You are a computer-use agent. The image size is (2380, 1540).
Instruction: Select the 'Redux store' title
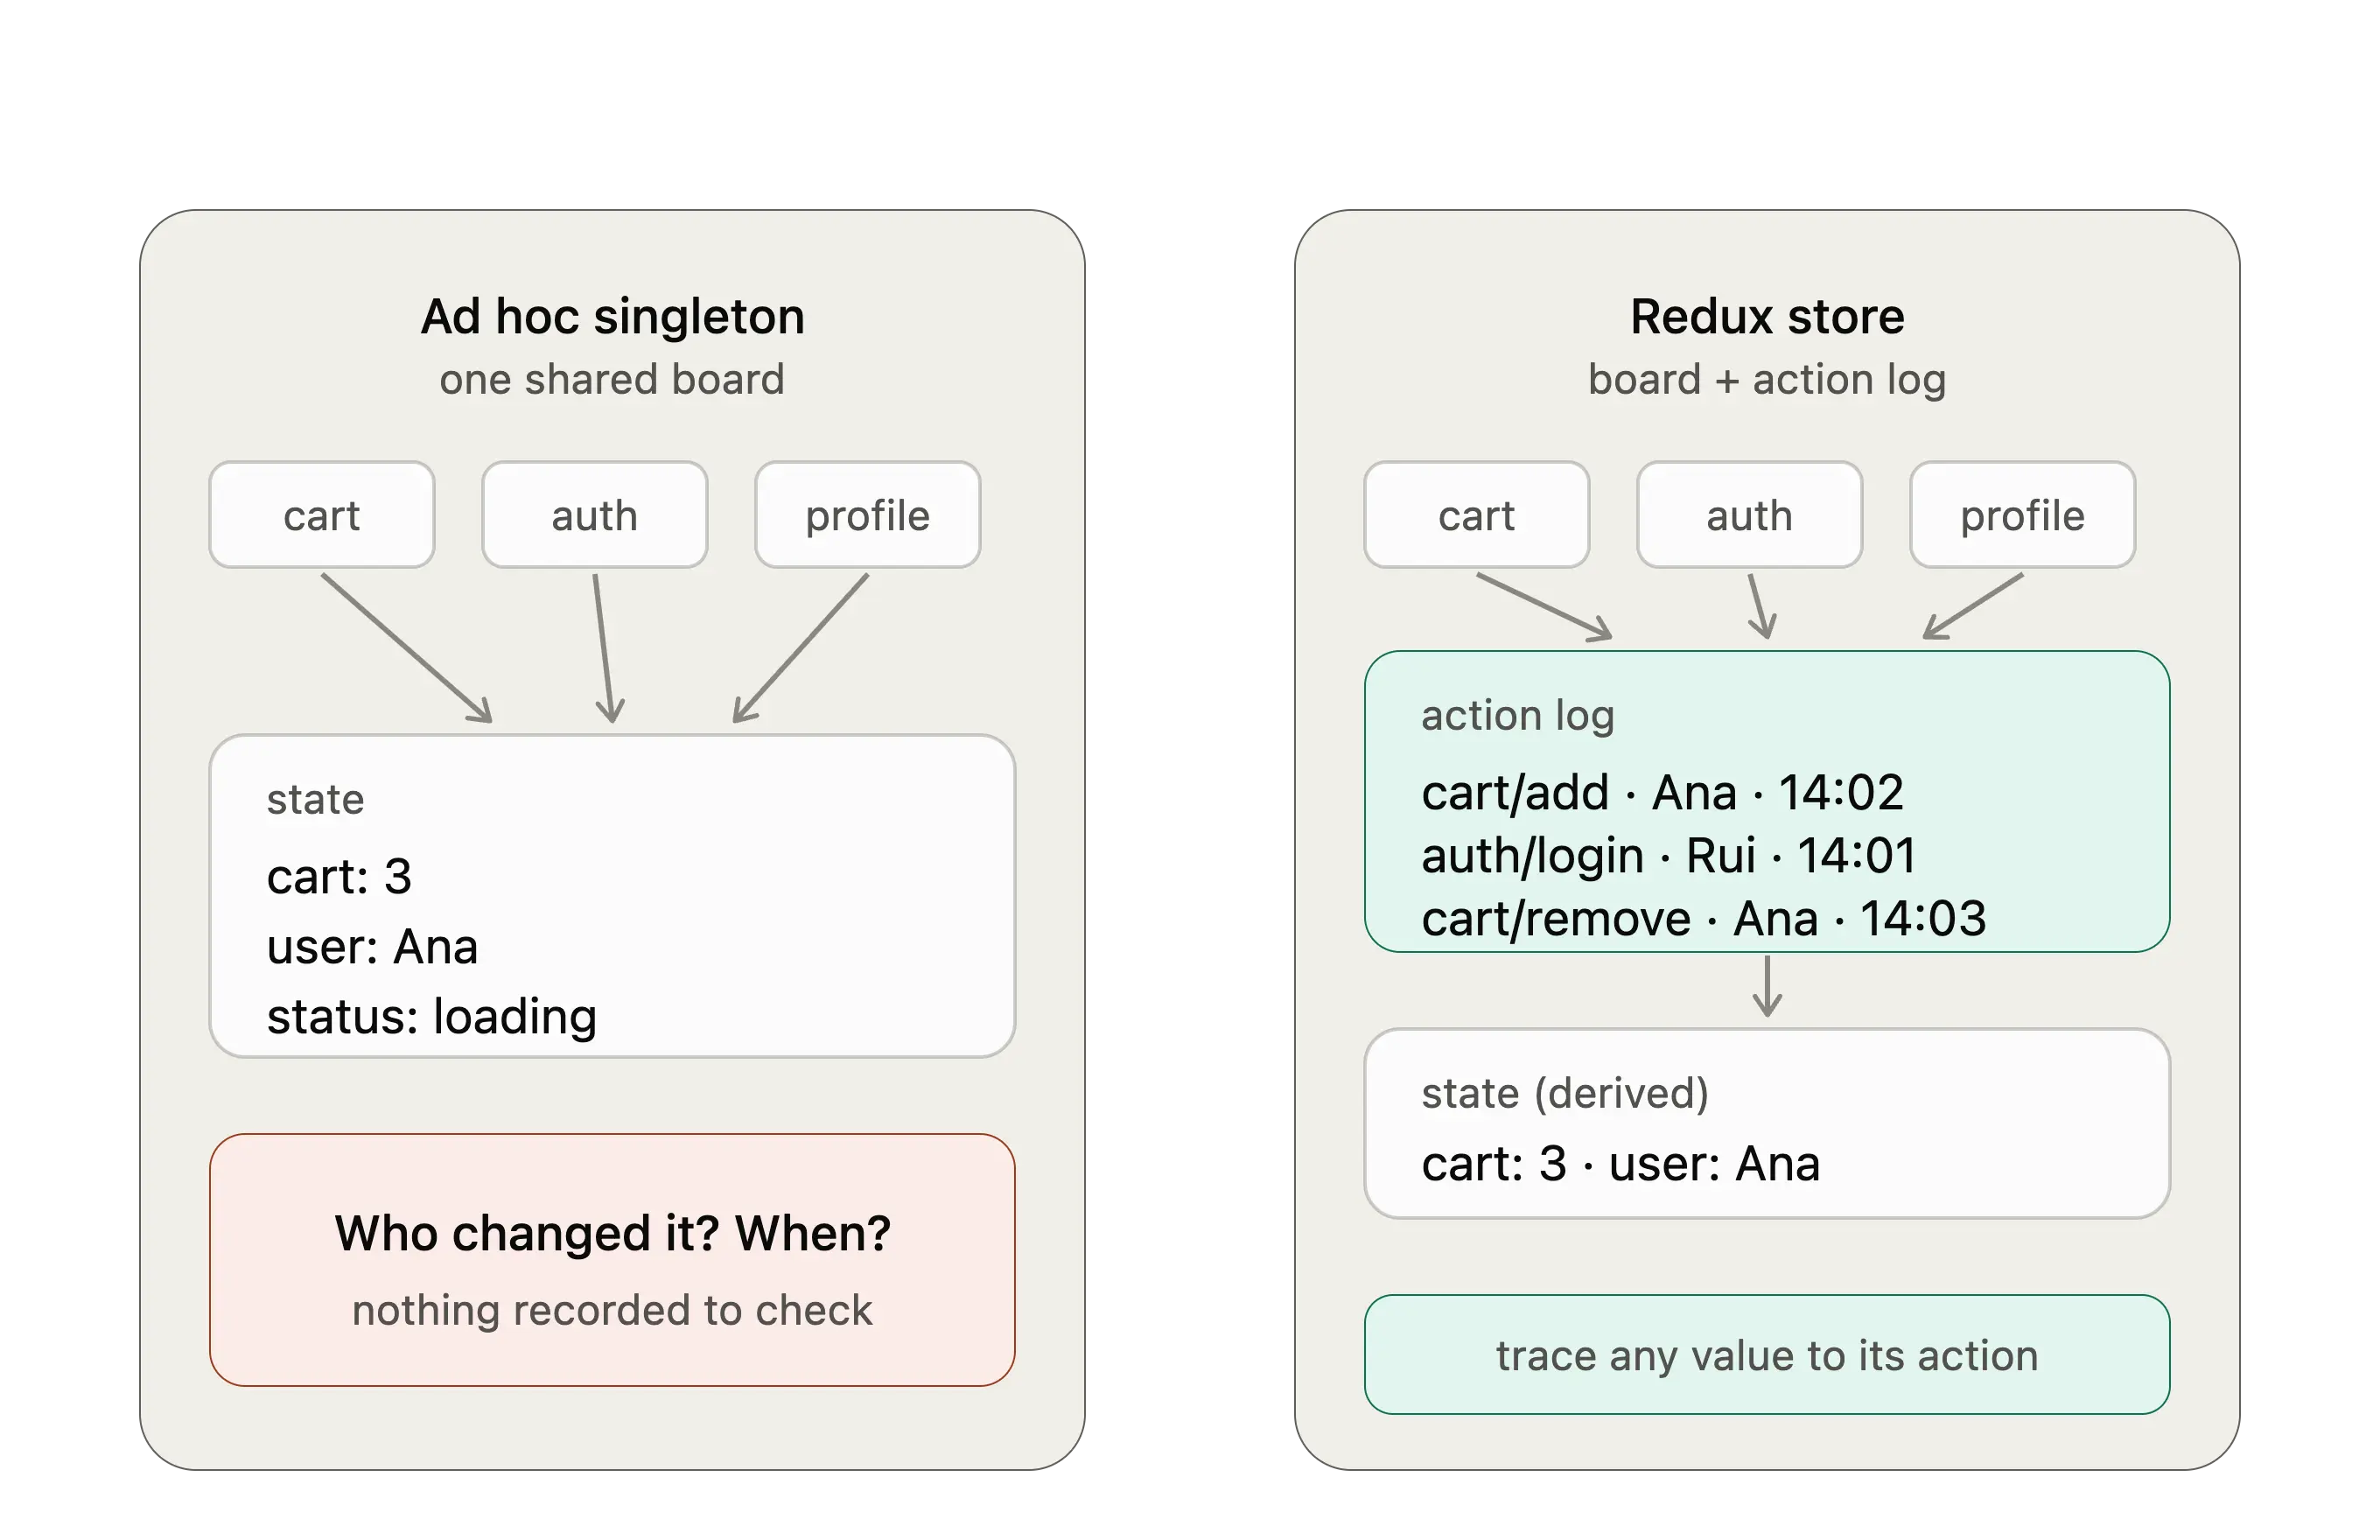pyautogui.click(x=1768, y=317)
